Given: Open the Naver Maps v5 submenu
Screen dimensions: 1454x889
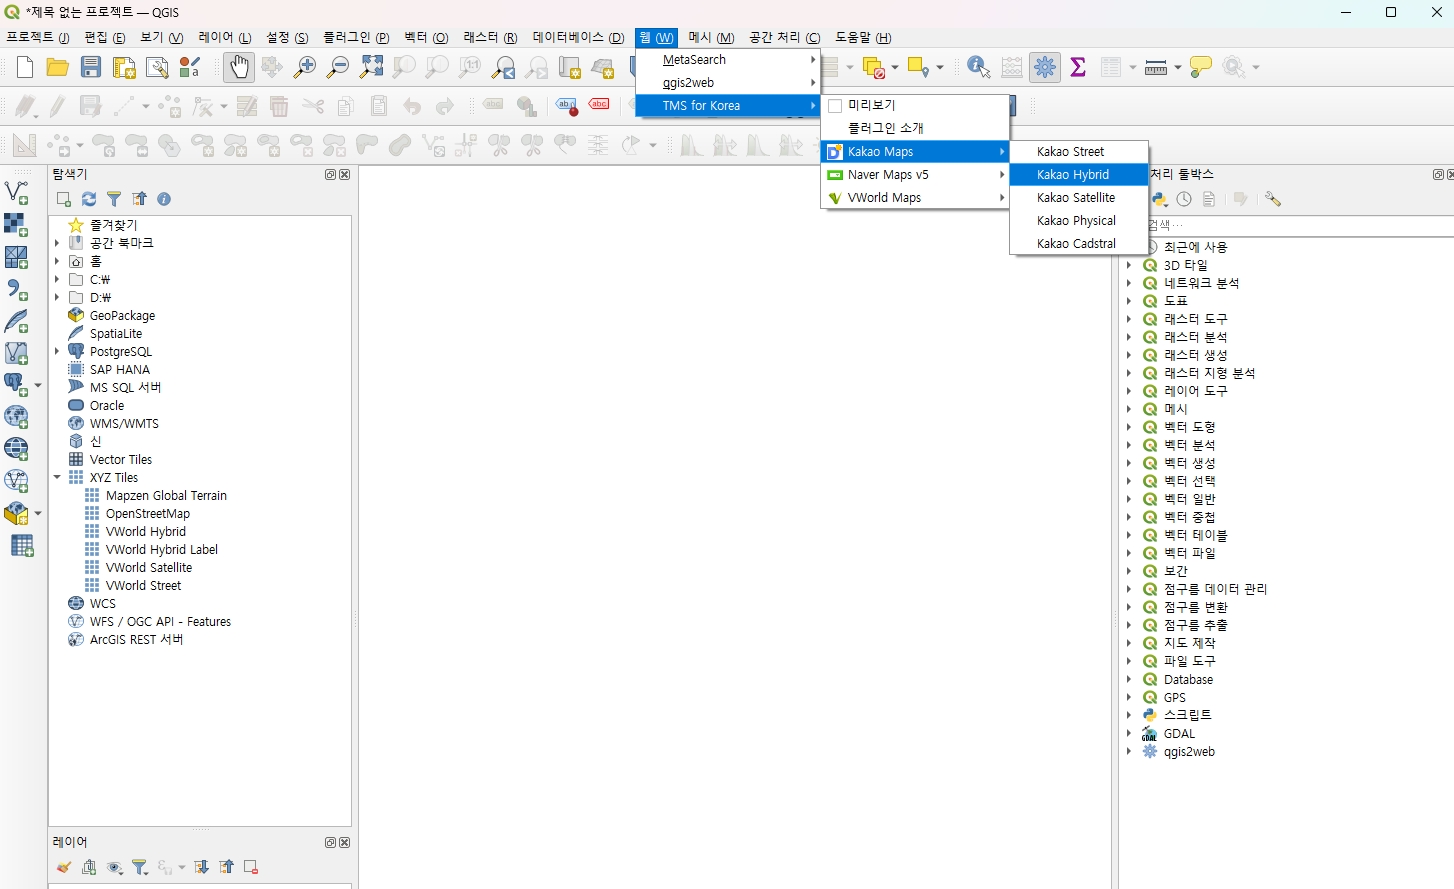Looking at the screenshot, I should click(x=915, y=174).
